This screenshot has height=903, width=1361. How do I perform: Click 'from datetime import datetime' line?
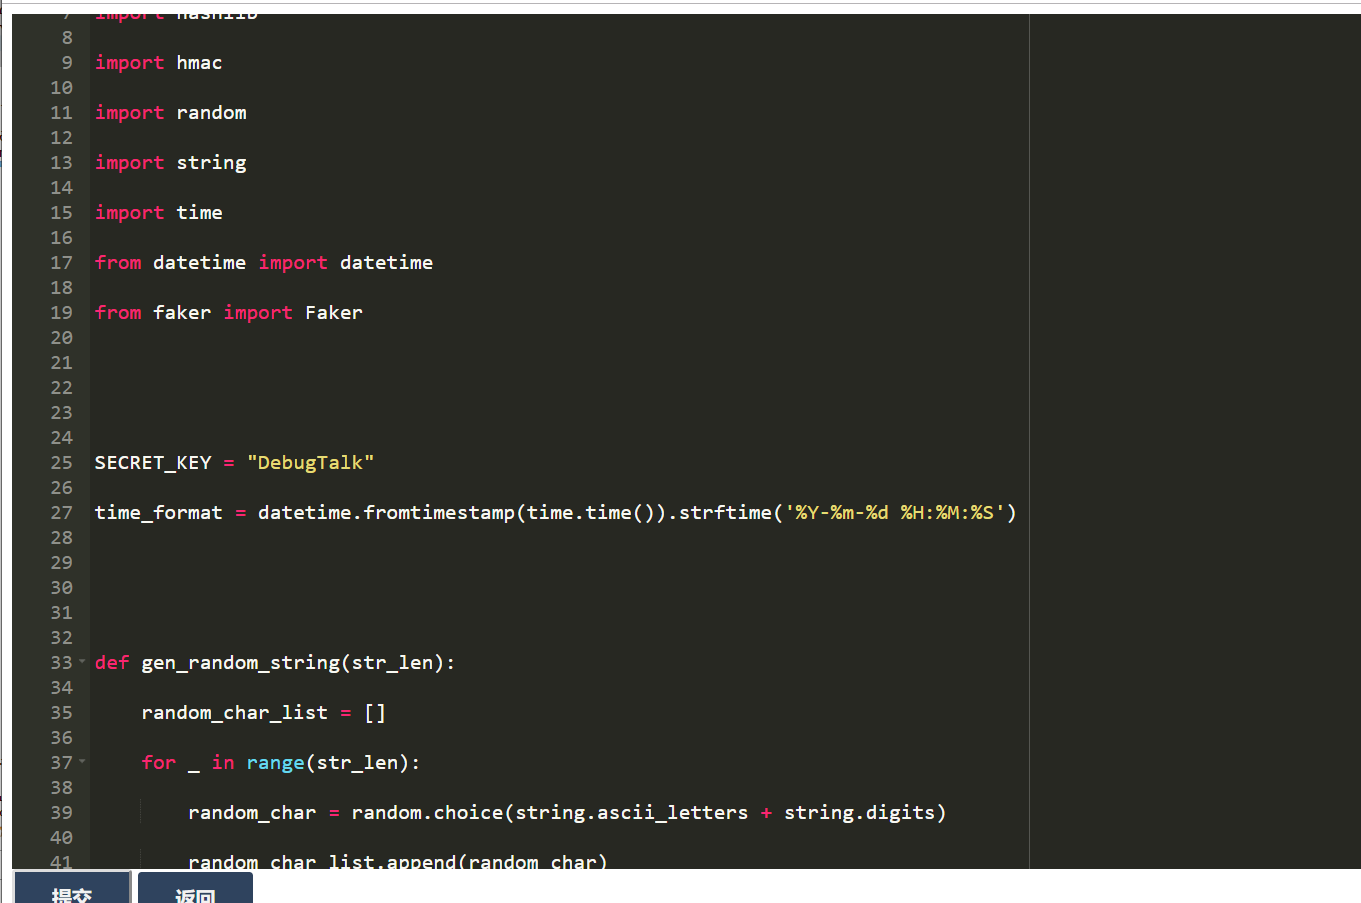click(264, 262)
